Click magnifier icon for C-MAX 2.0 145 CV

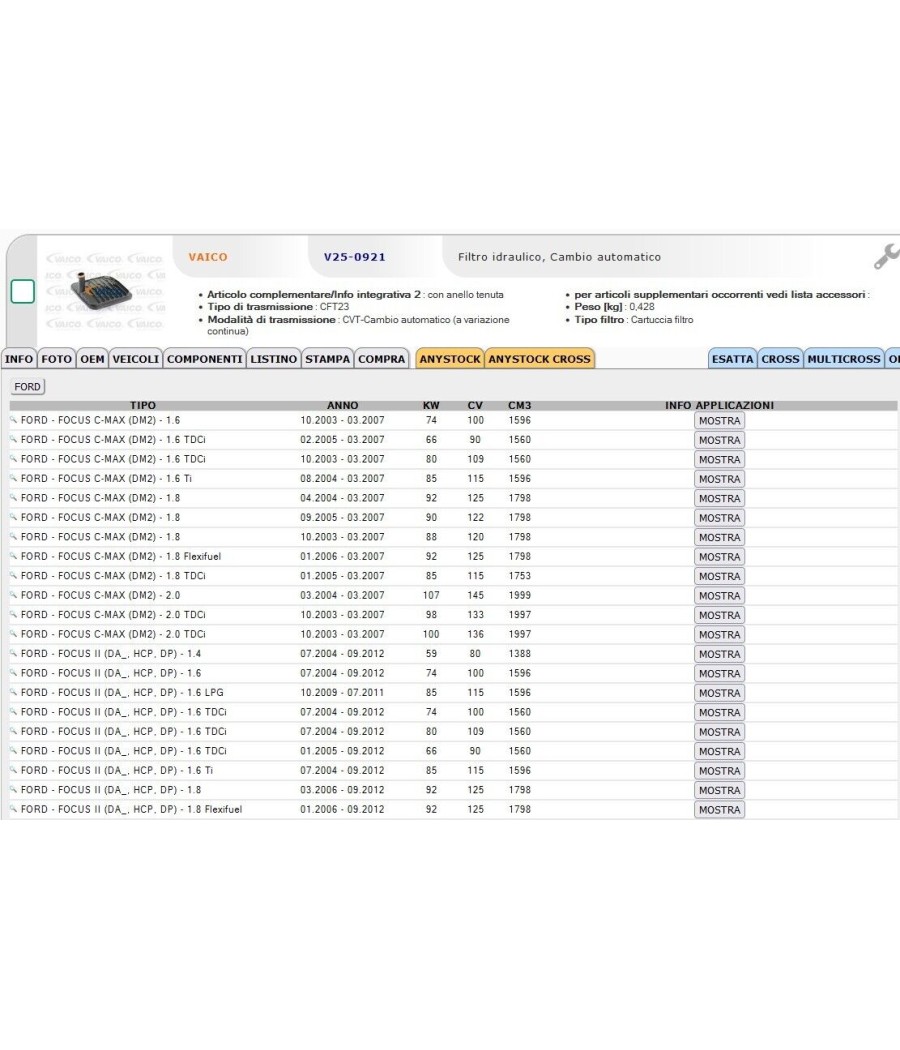coord(13,595)
